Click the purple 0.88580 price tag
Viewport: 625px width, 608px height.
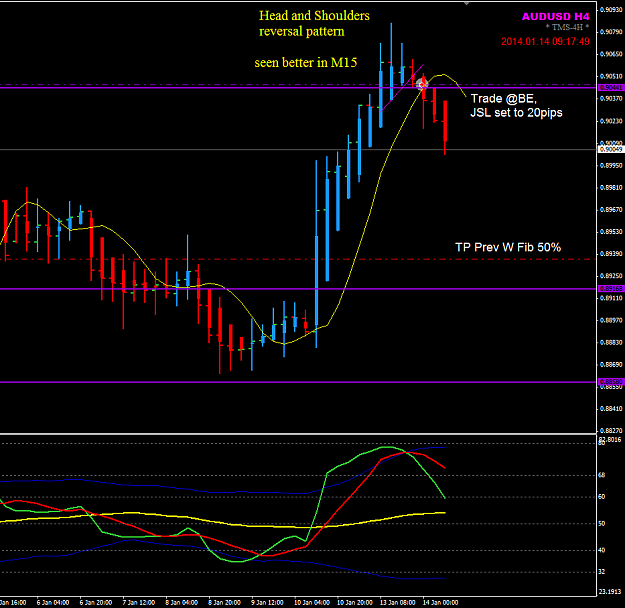point(611,382)
